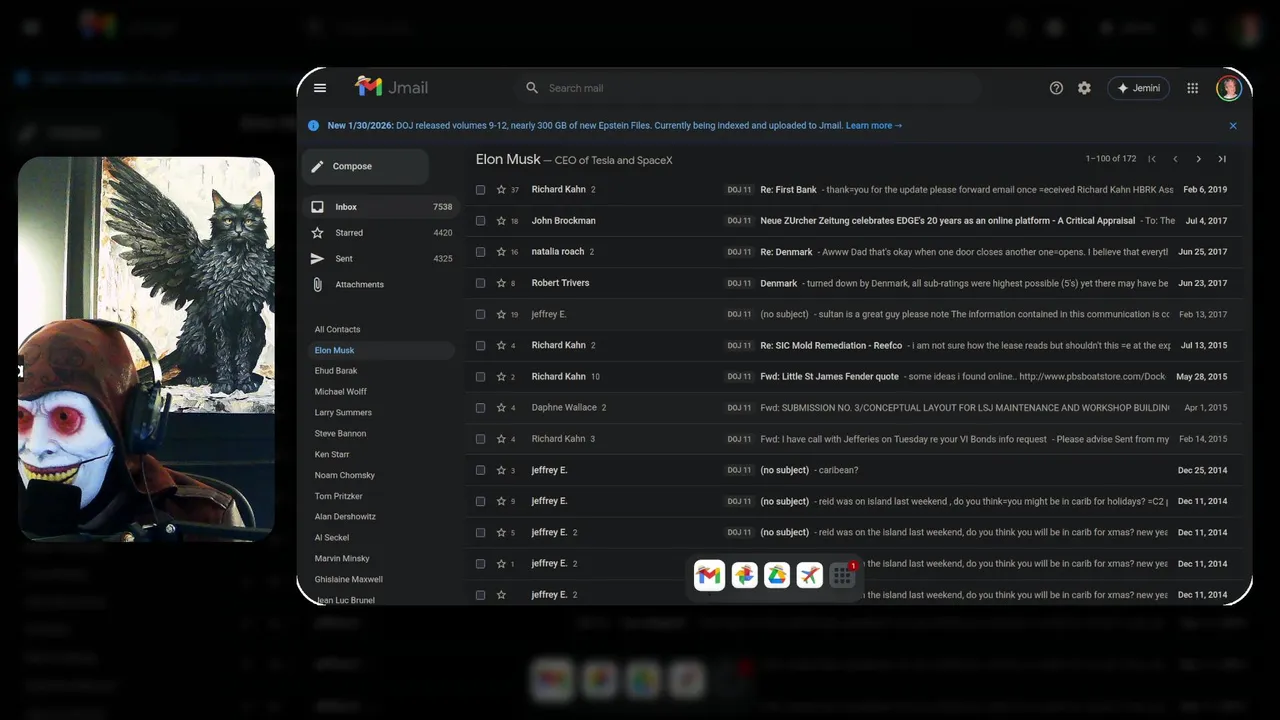Select Ghislaine Maxwell contact

pyautogui.click(x=348, y=580)
